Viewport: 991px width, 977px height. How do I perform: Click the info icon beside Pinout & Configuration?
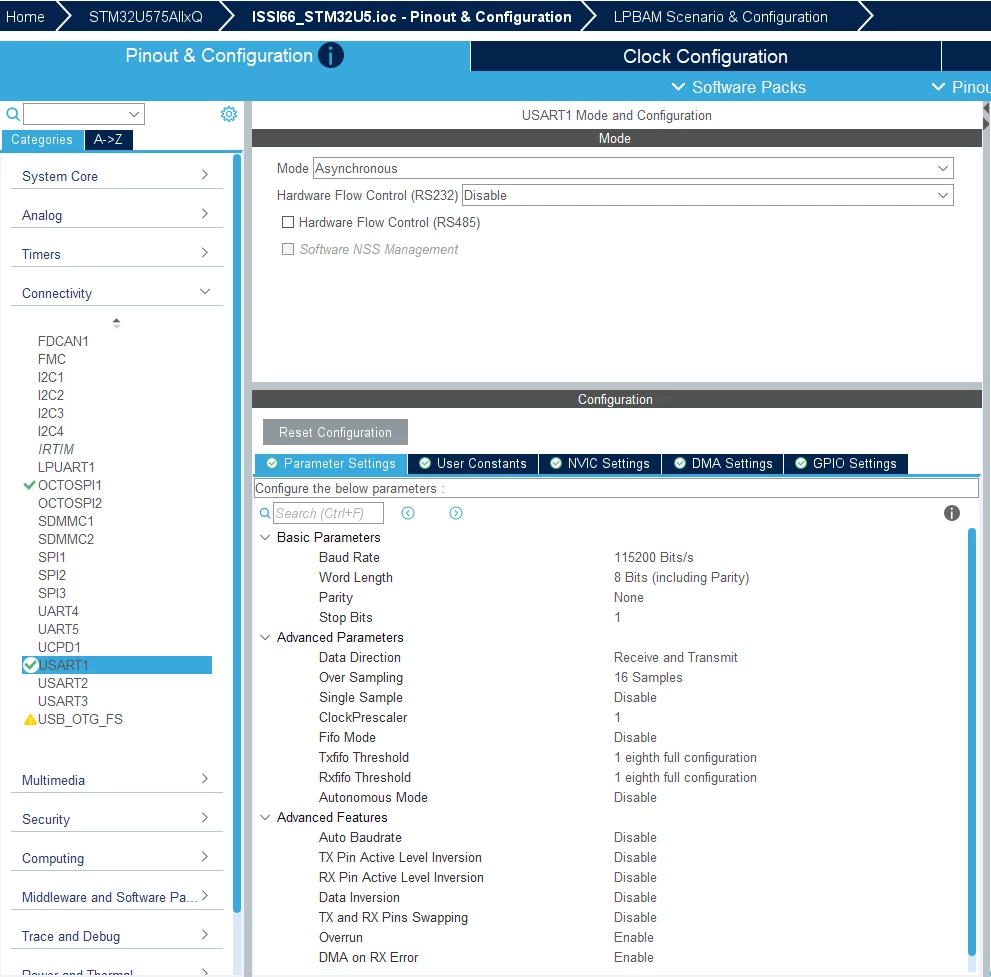(x=331, y=56)
